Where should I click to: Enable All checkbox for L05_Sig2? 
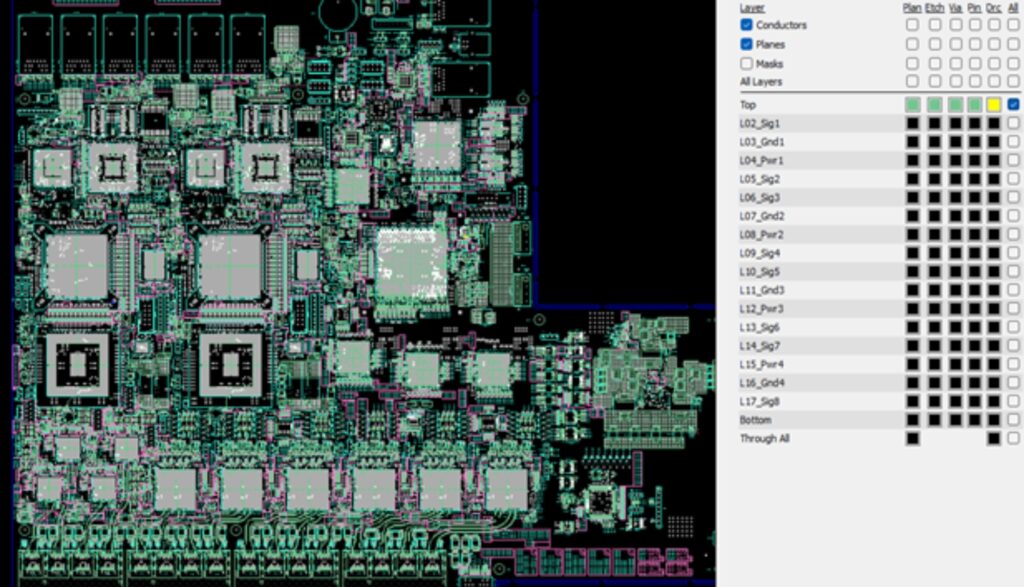(x=1014, y=179)
